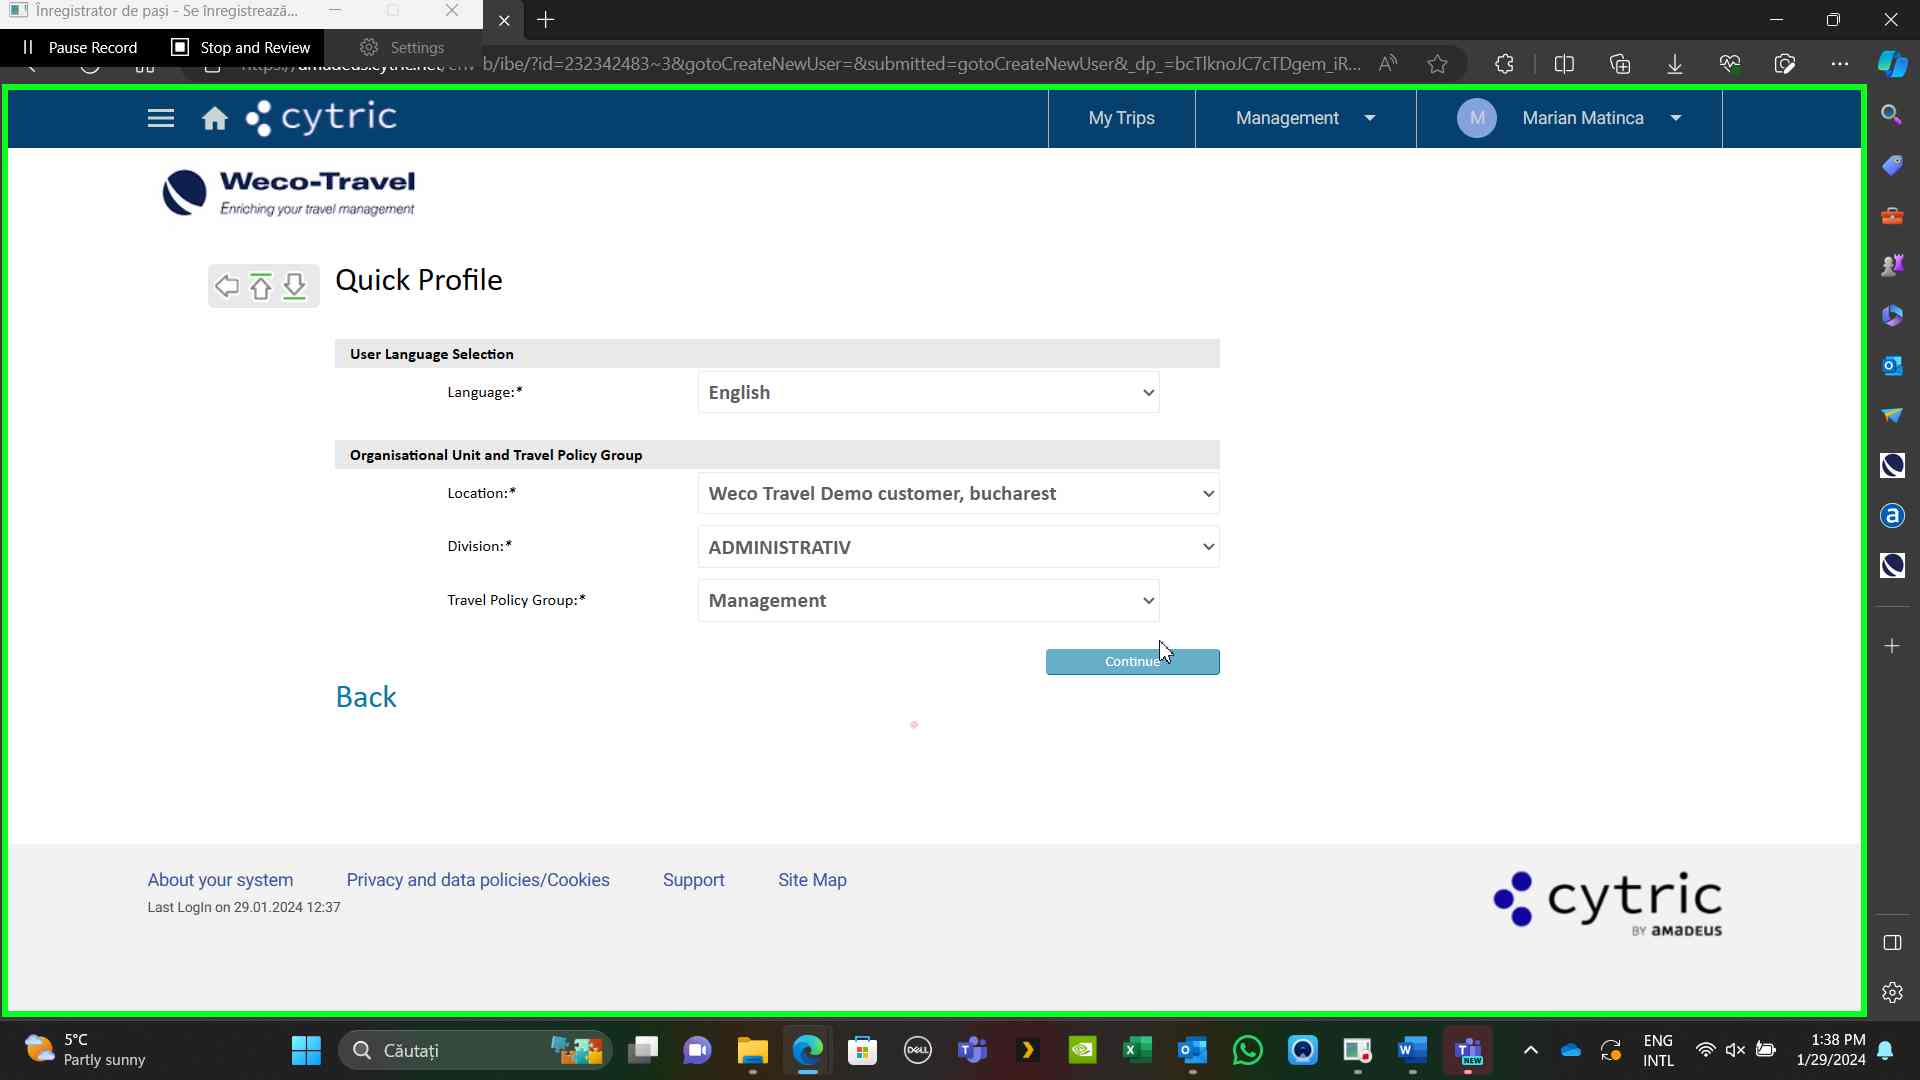This screenshot has width=1920, height=1080.
Task: Click Marian Matinca's avatar circle
Action: [x=1476, y=118]
